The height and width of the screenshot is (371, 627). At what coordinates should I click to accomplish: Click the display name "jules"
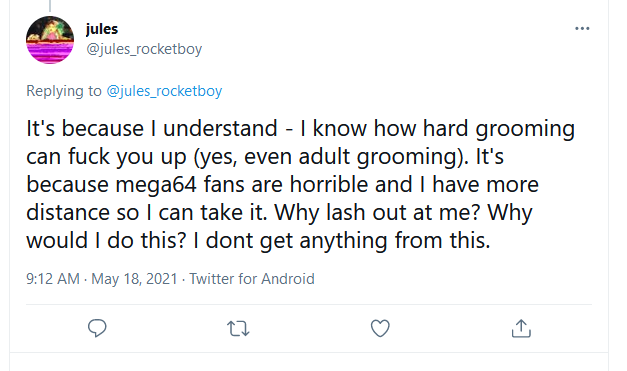pyautogui.click(x=102, y=29)
